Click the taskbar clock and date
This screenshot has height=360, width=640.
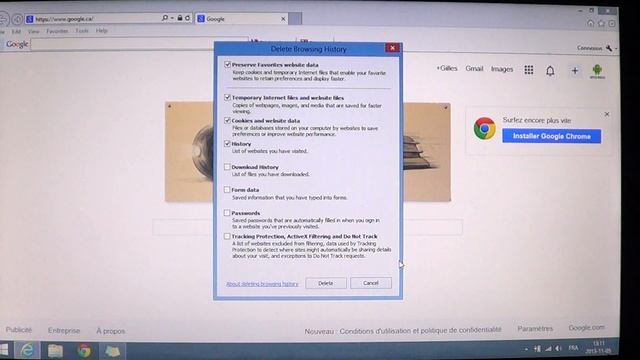tap(598, 347)
